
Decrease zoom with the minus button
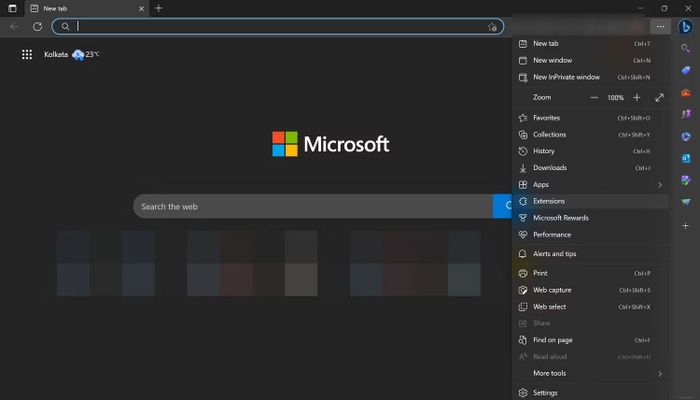pos(594,97)
